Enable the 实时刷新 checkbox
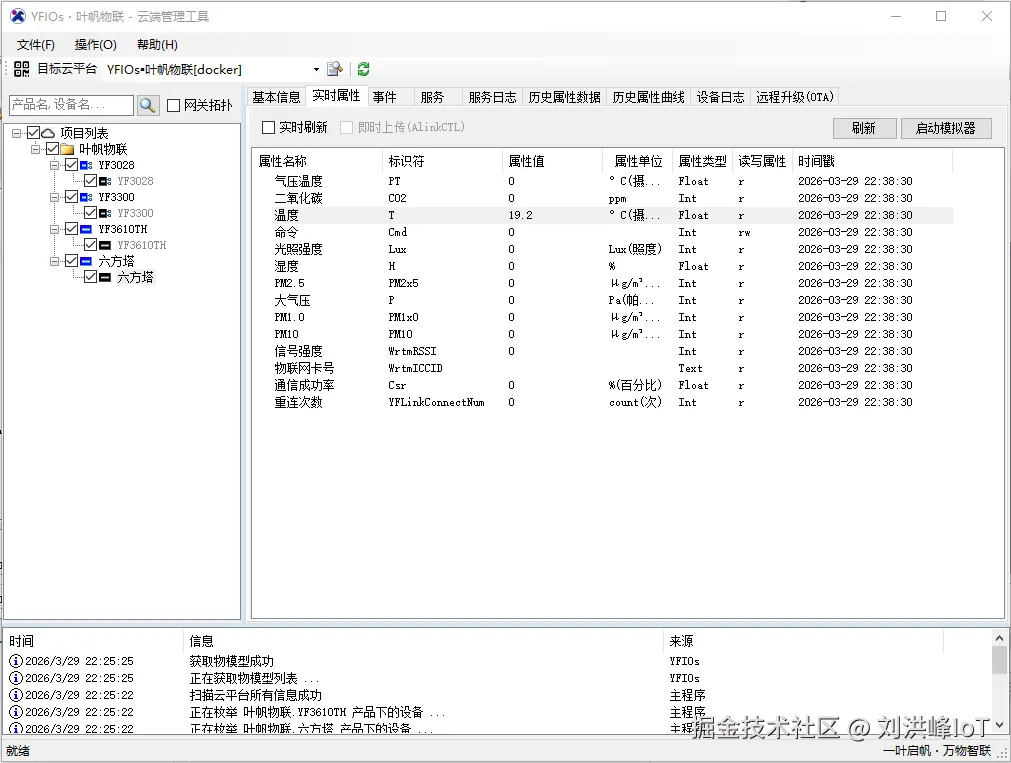 click(266, 127)
